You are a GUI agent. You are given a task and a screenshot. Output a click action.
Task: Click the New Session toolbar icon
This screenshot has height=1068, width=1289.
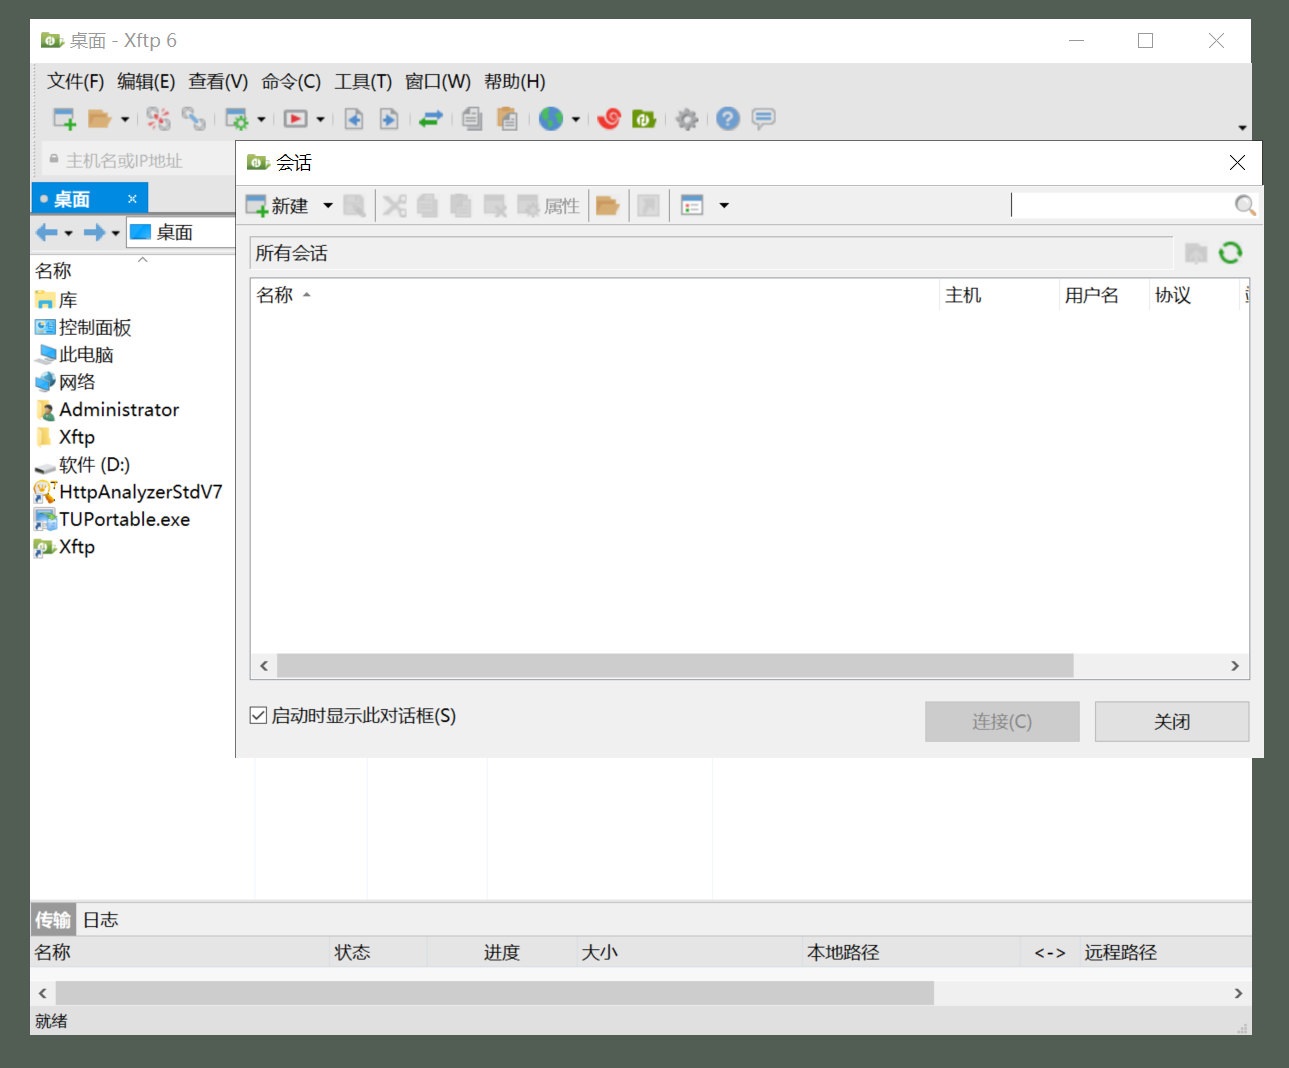(64, 119)
